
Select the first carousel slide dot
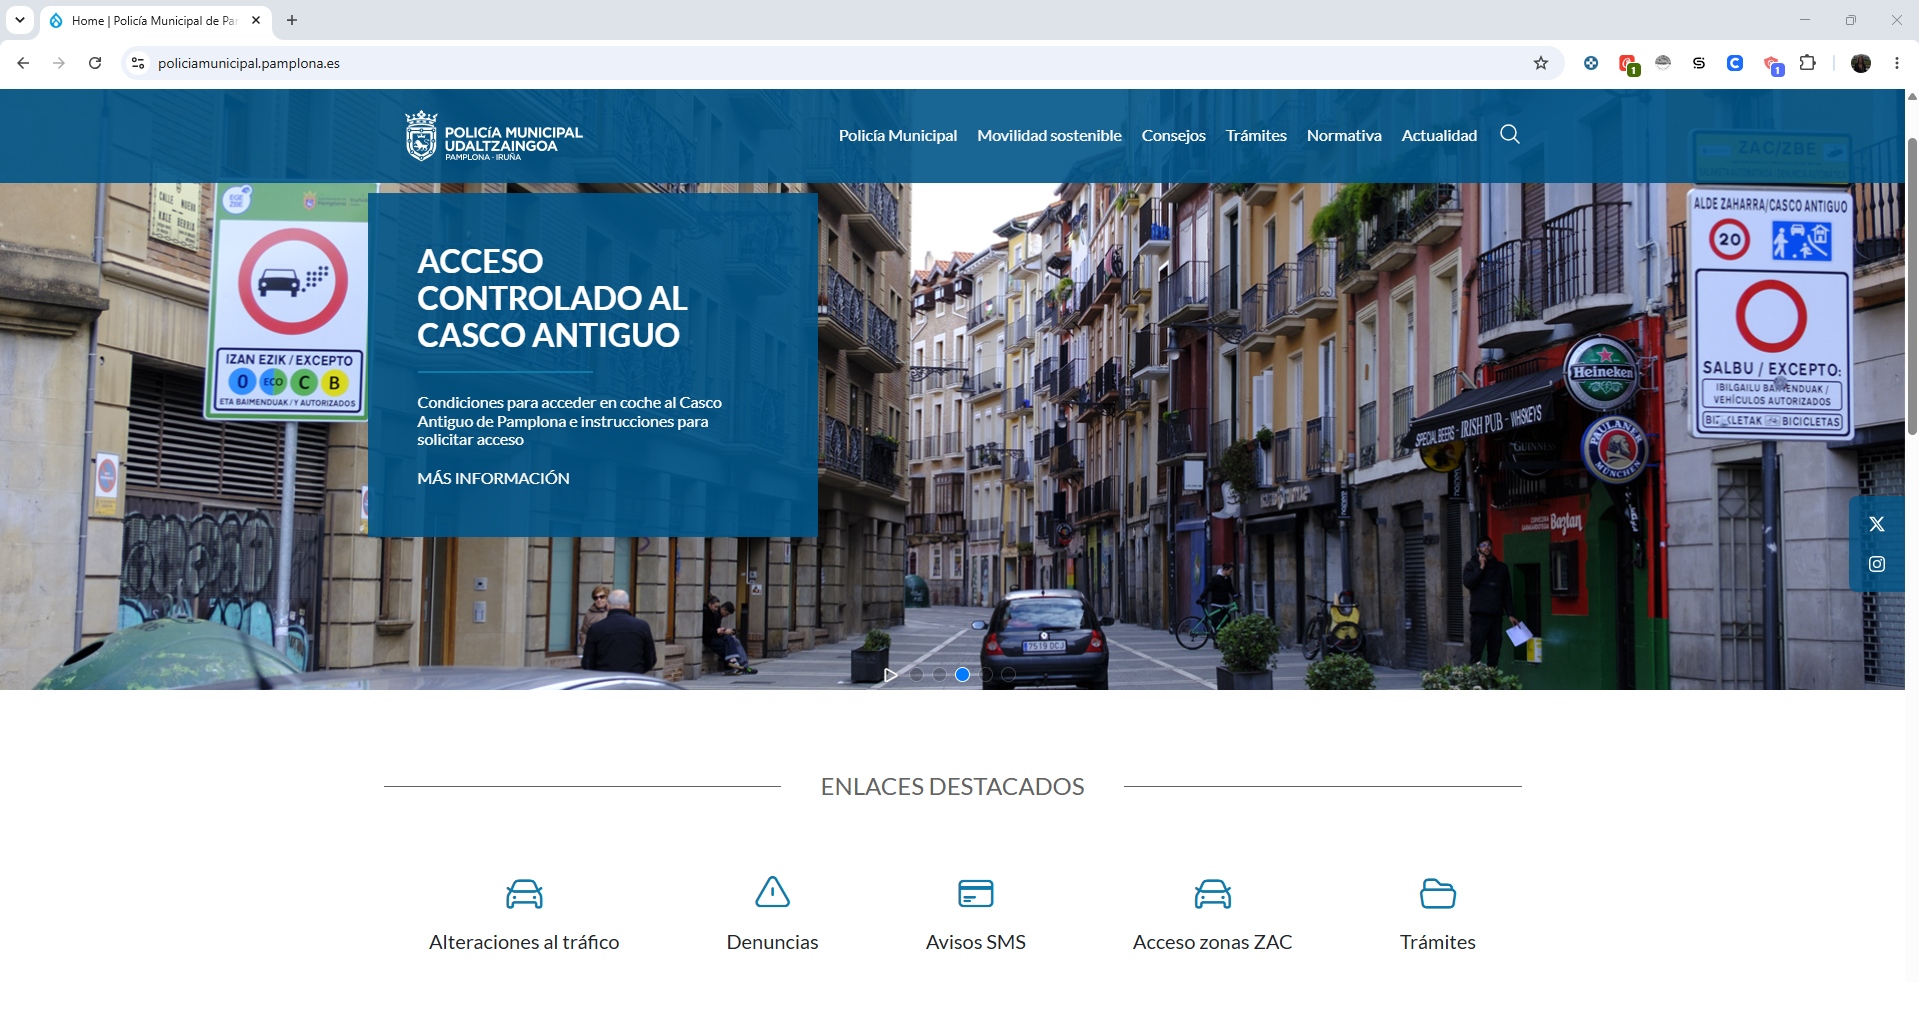pos(916,675)
